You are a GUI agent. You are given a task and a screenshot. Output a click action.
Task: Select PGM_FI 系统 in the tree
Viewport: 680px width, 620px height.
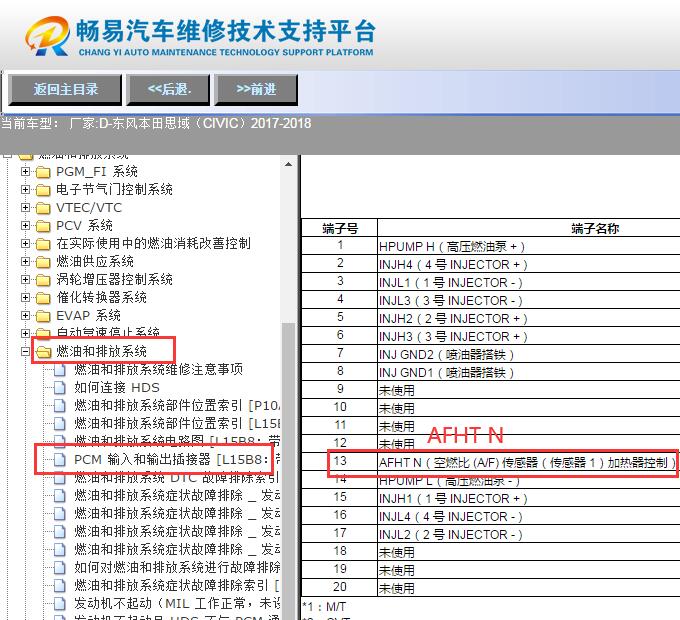(97, 172)
